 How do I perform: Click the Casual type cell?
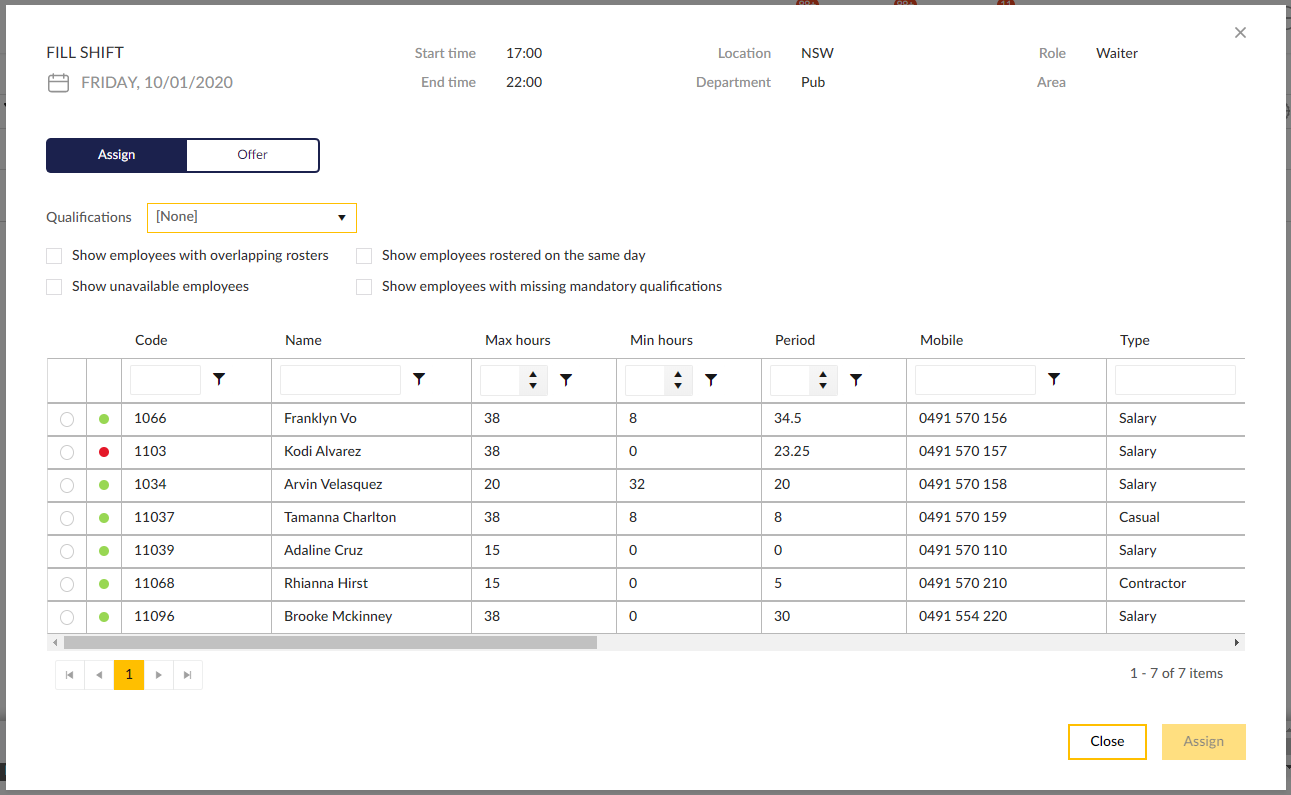point(1139,518)
